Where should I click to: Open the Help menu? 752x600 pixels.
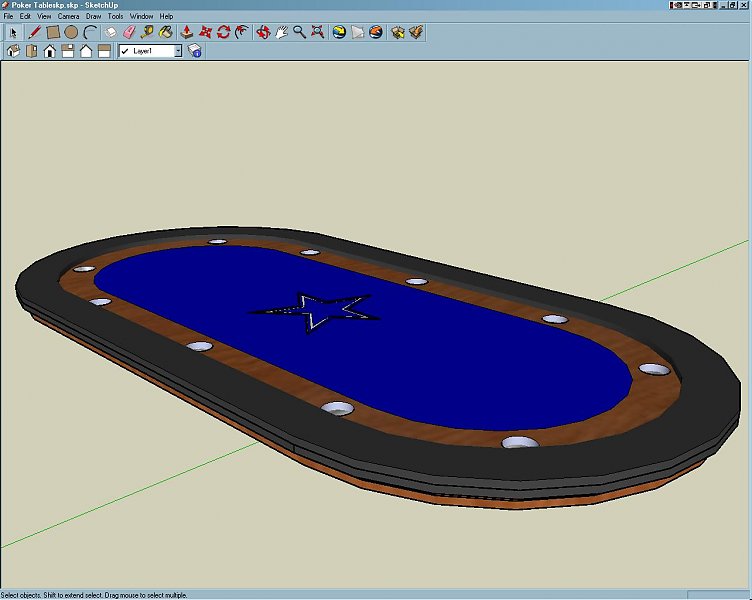[x=166, y=16]
